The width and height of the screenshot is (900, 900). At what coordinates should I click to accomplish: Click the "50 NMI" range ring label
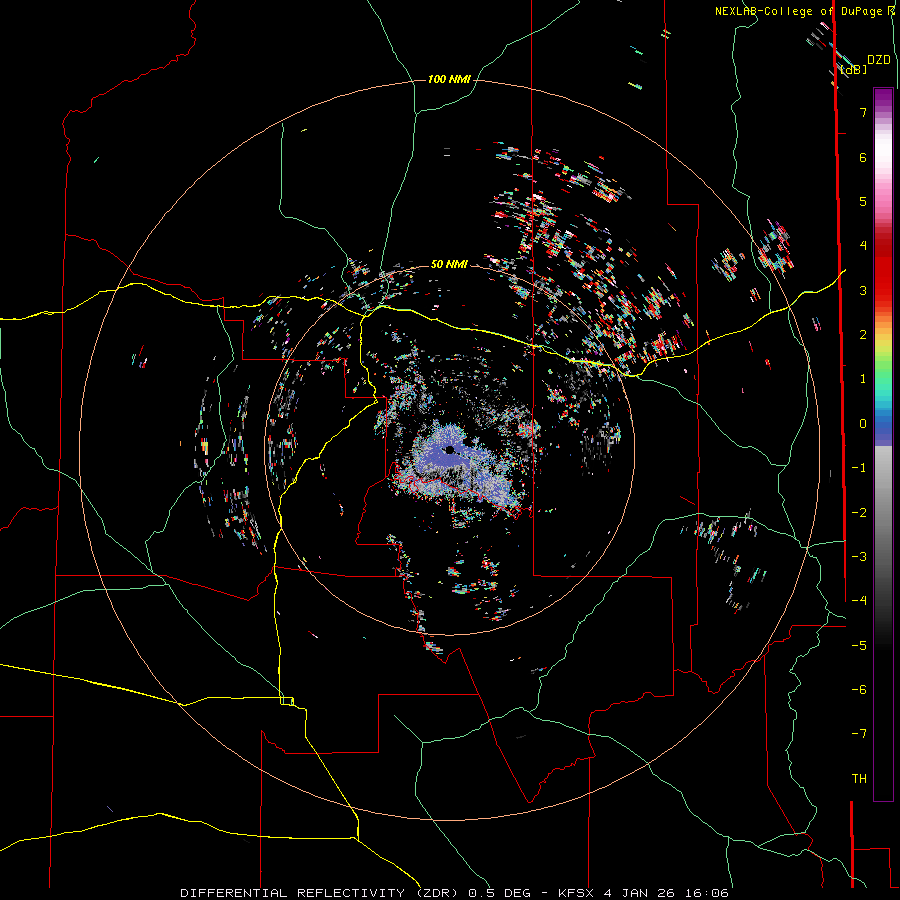[449, 264]
